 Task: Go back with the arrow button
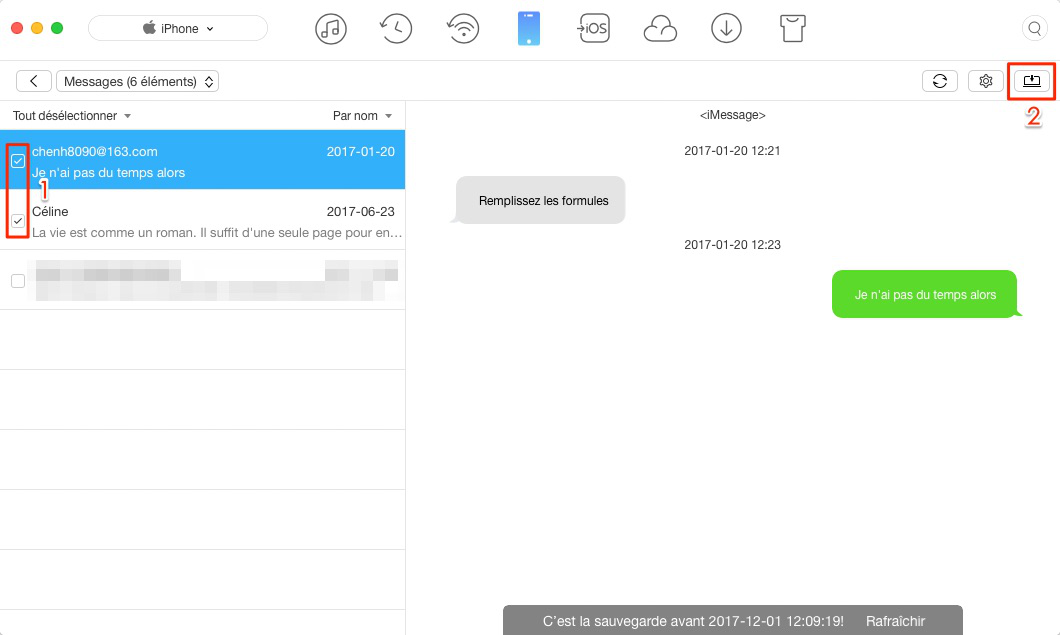[34, 81]
